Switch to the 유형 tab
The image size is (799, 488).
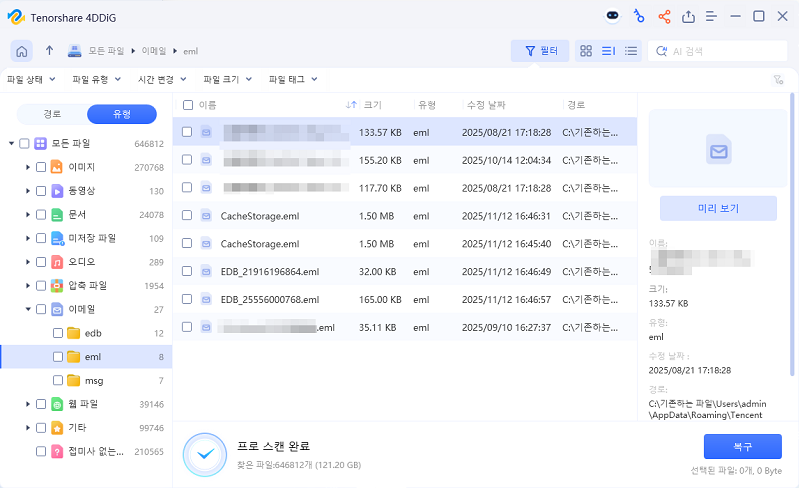coord(122,114)
